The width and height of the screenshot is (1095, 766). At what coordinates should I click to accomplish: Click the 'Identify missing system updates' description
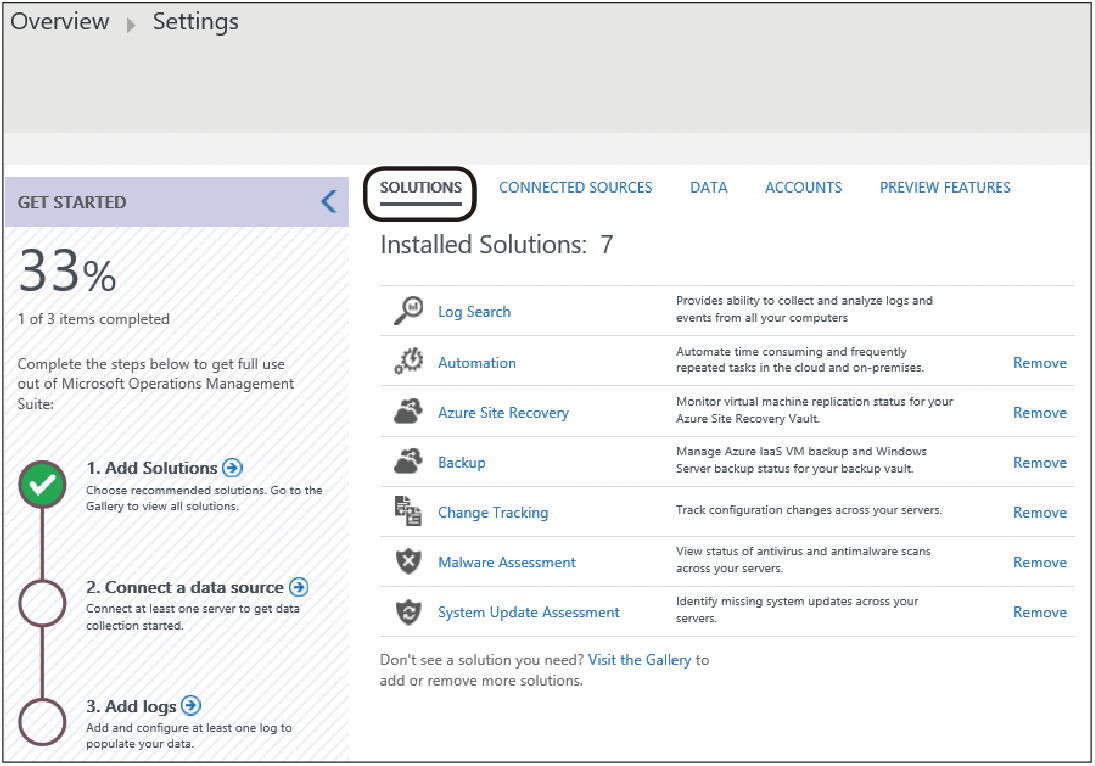pyautogui.click(x=797, y=610)
